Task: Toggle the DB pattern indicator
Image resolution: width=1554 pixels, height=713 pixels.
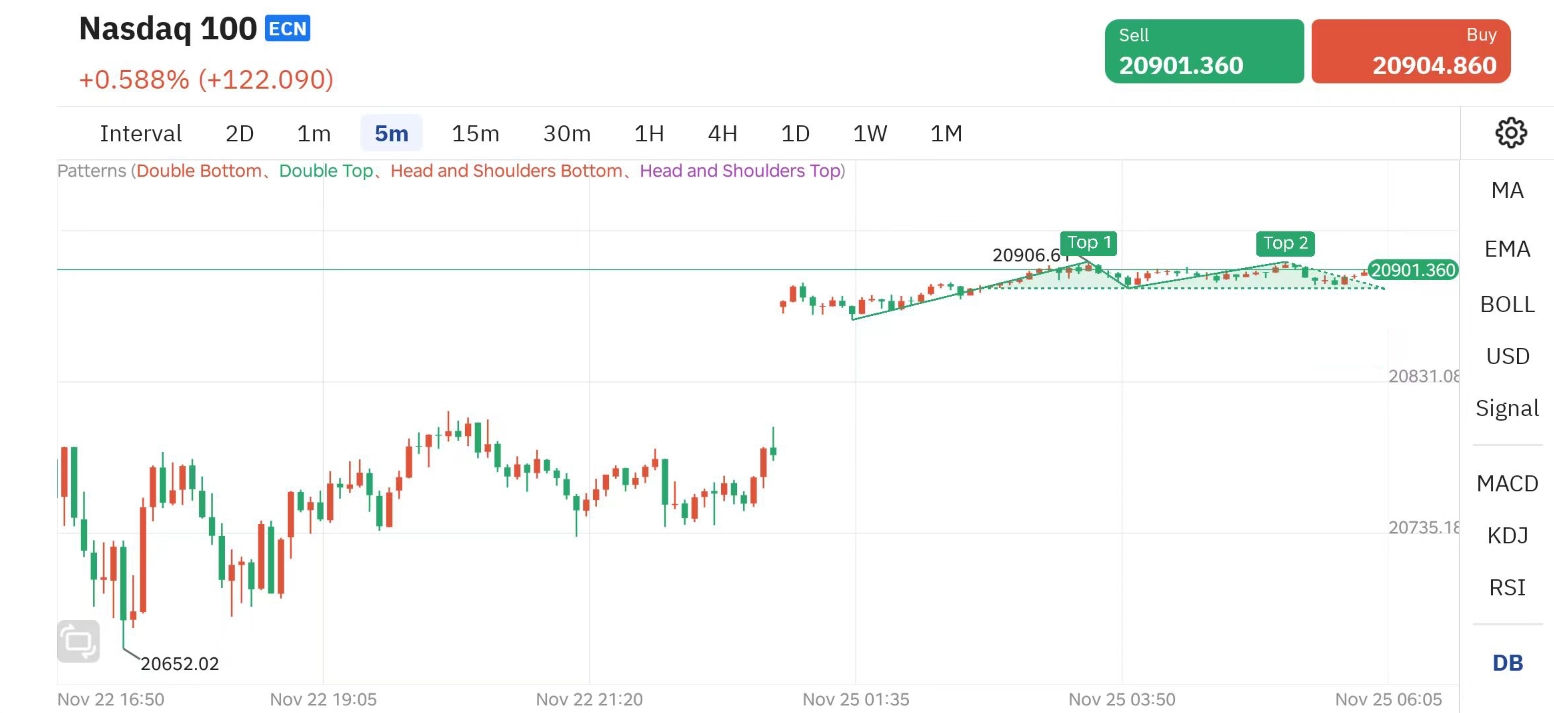Action: tap(1507, 662)
